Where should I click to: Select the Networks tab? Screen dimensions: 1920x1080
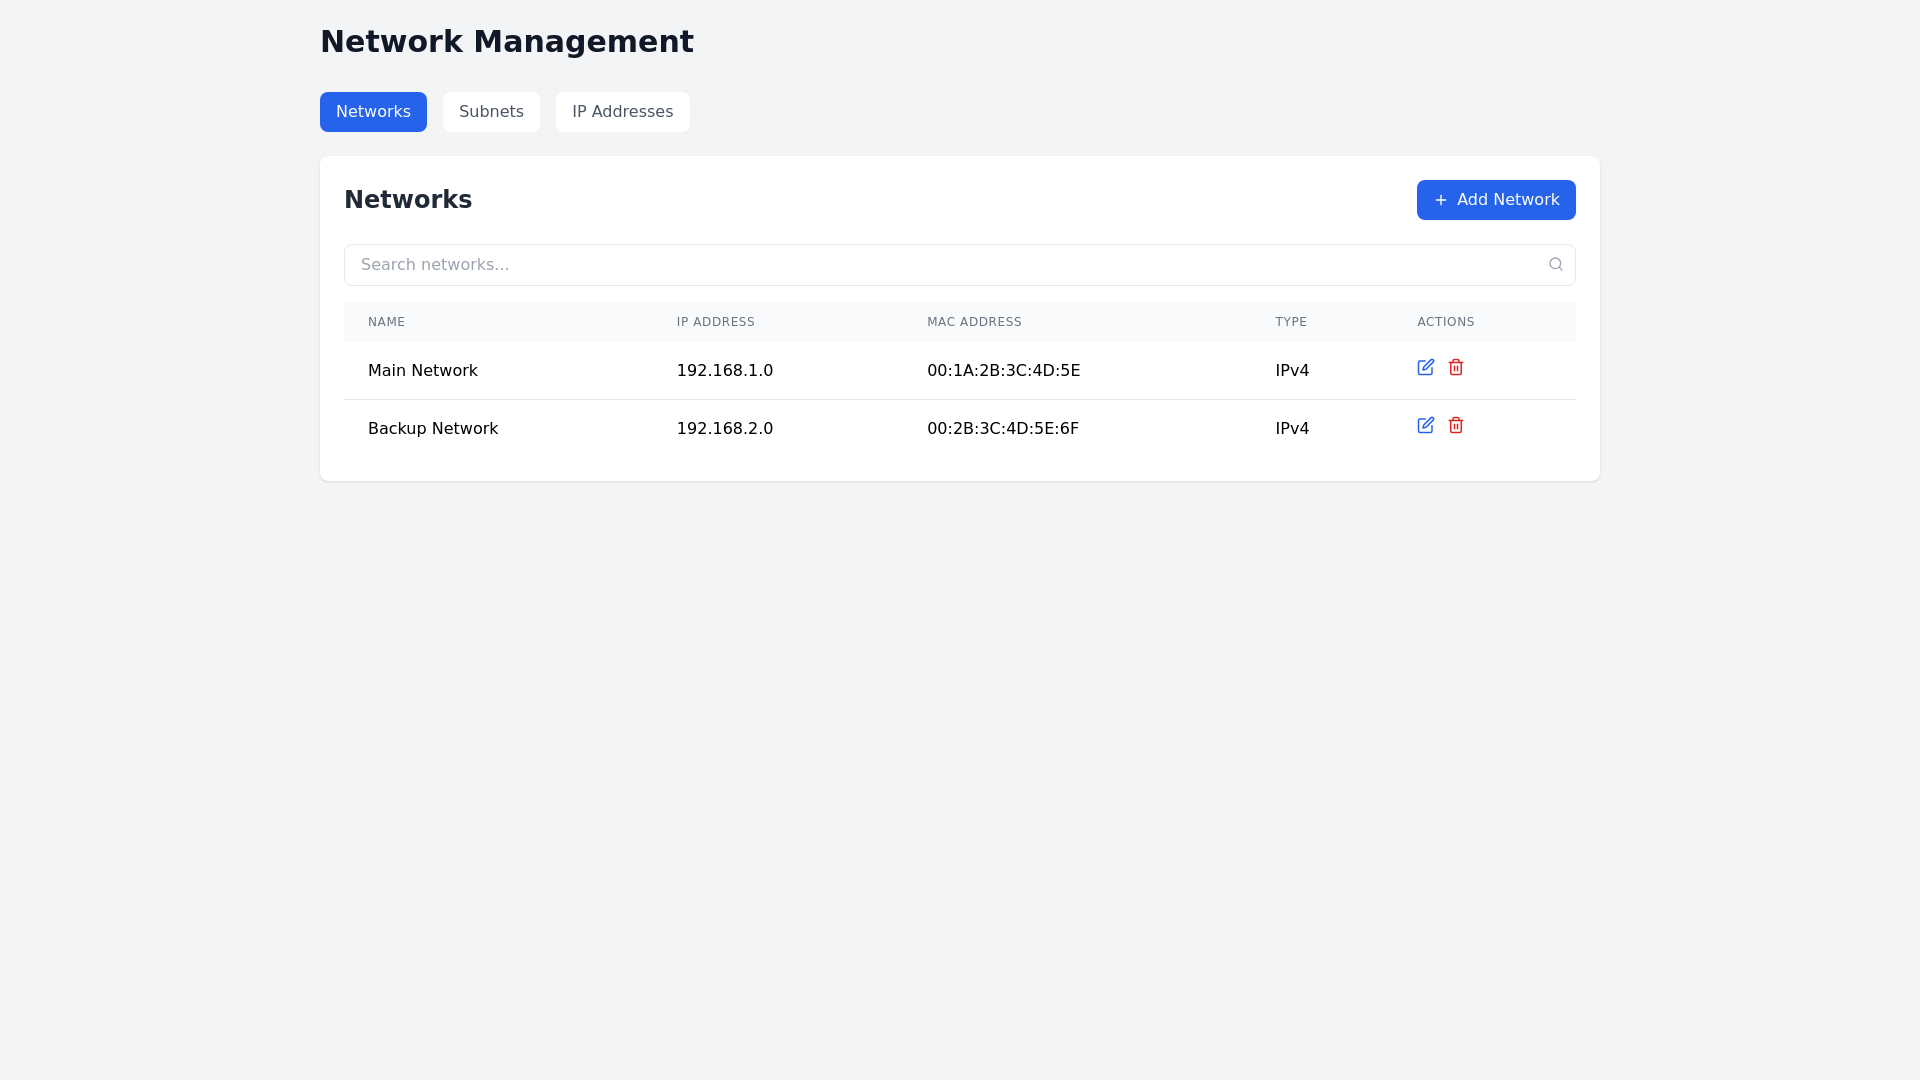click(x=373, y=112)
